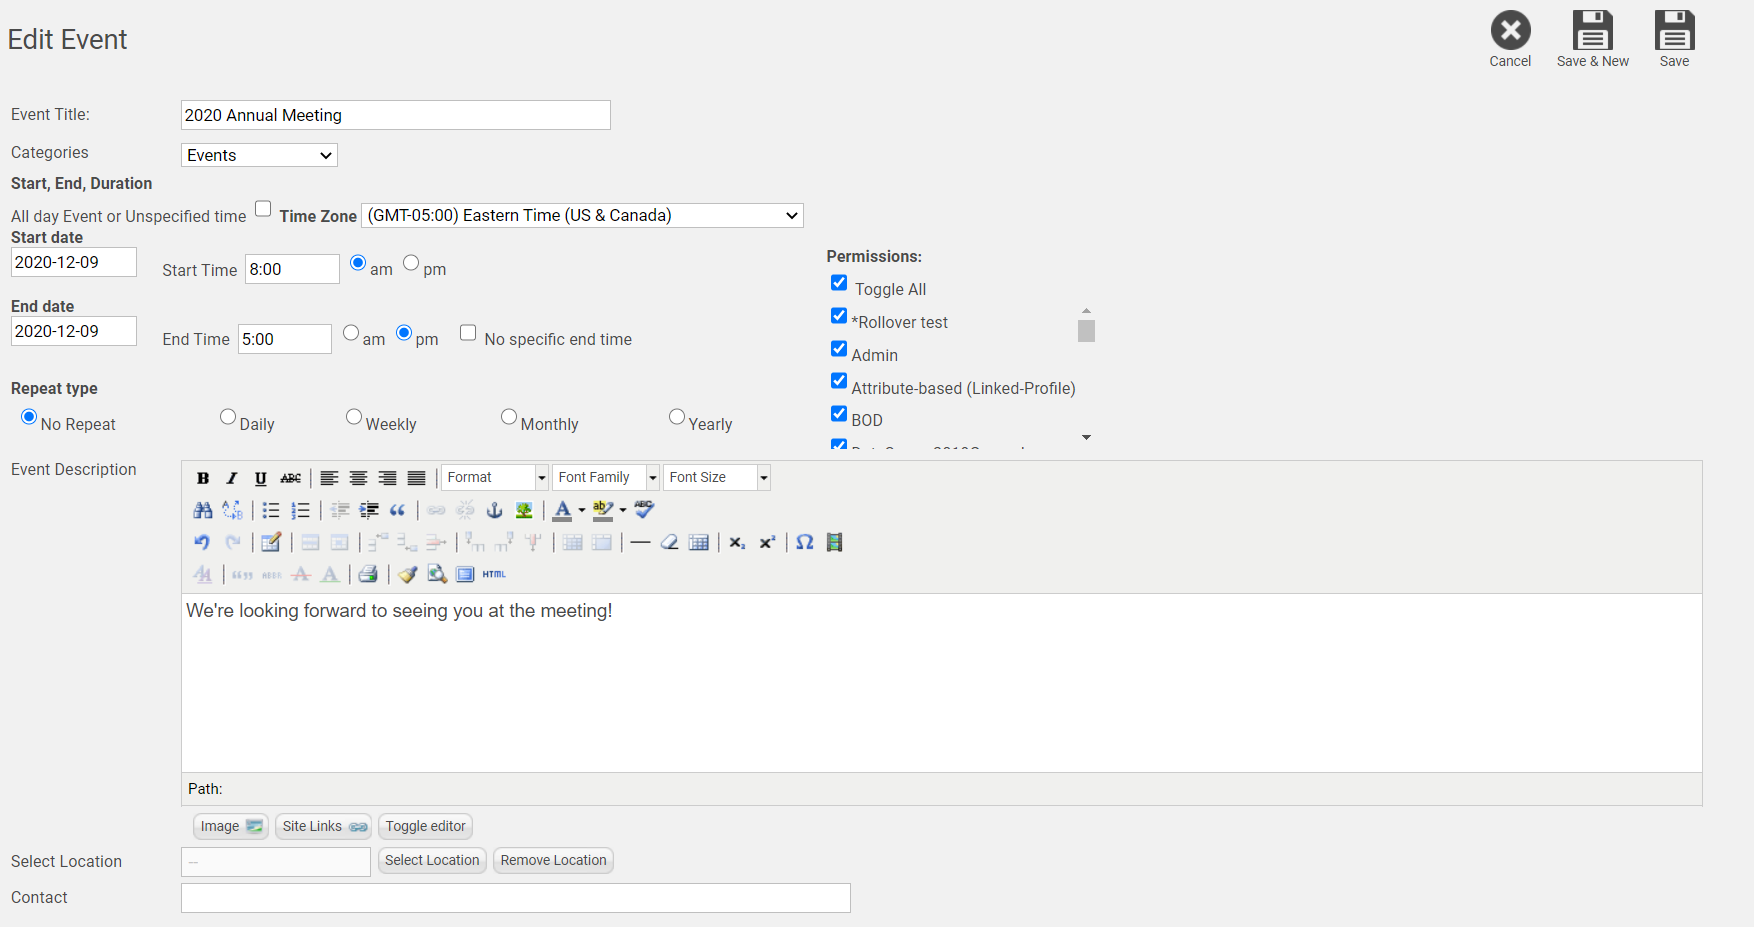
Task: Choose the Weekly repeat type
Action: pyautogui.click(x=354, y=417)
